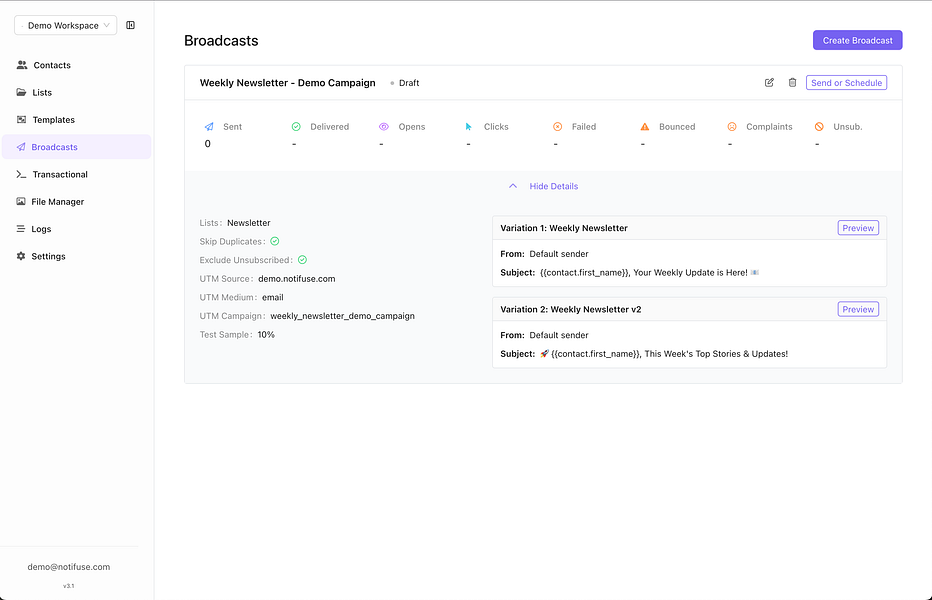932x600 pixels.
Task: Select the Contacts icon in the sidebar
Action: coord(22,65)
